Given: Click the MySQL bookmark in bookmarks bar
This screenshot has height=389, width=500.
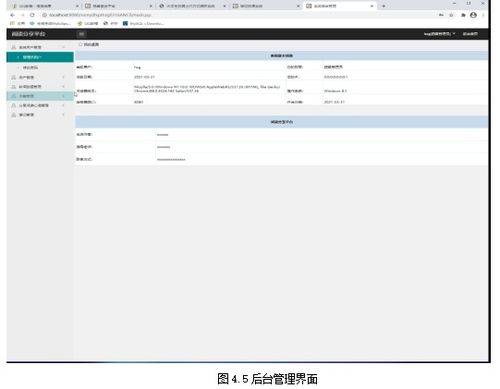Looking at the screenshot, I should pos(143,24).
